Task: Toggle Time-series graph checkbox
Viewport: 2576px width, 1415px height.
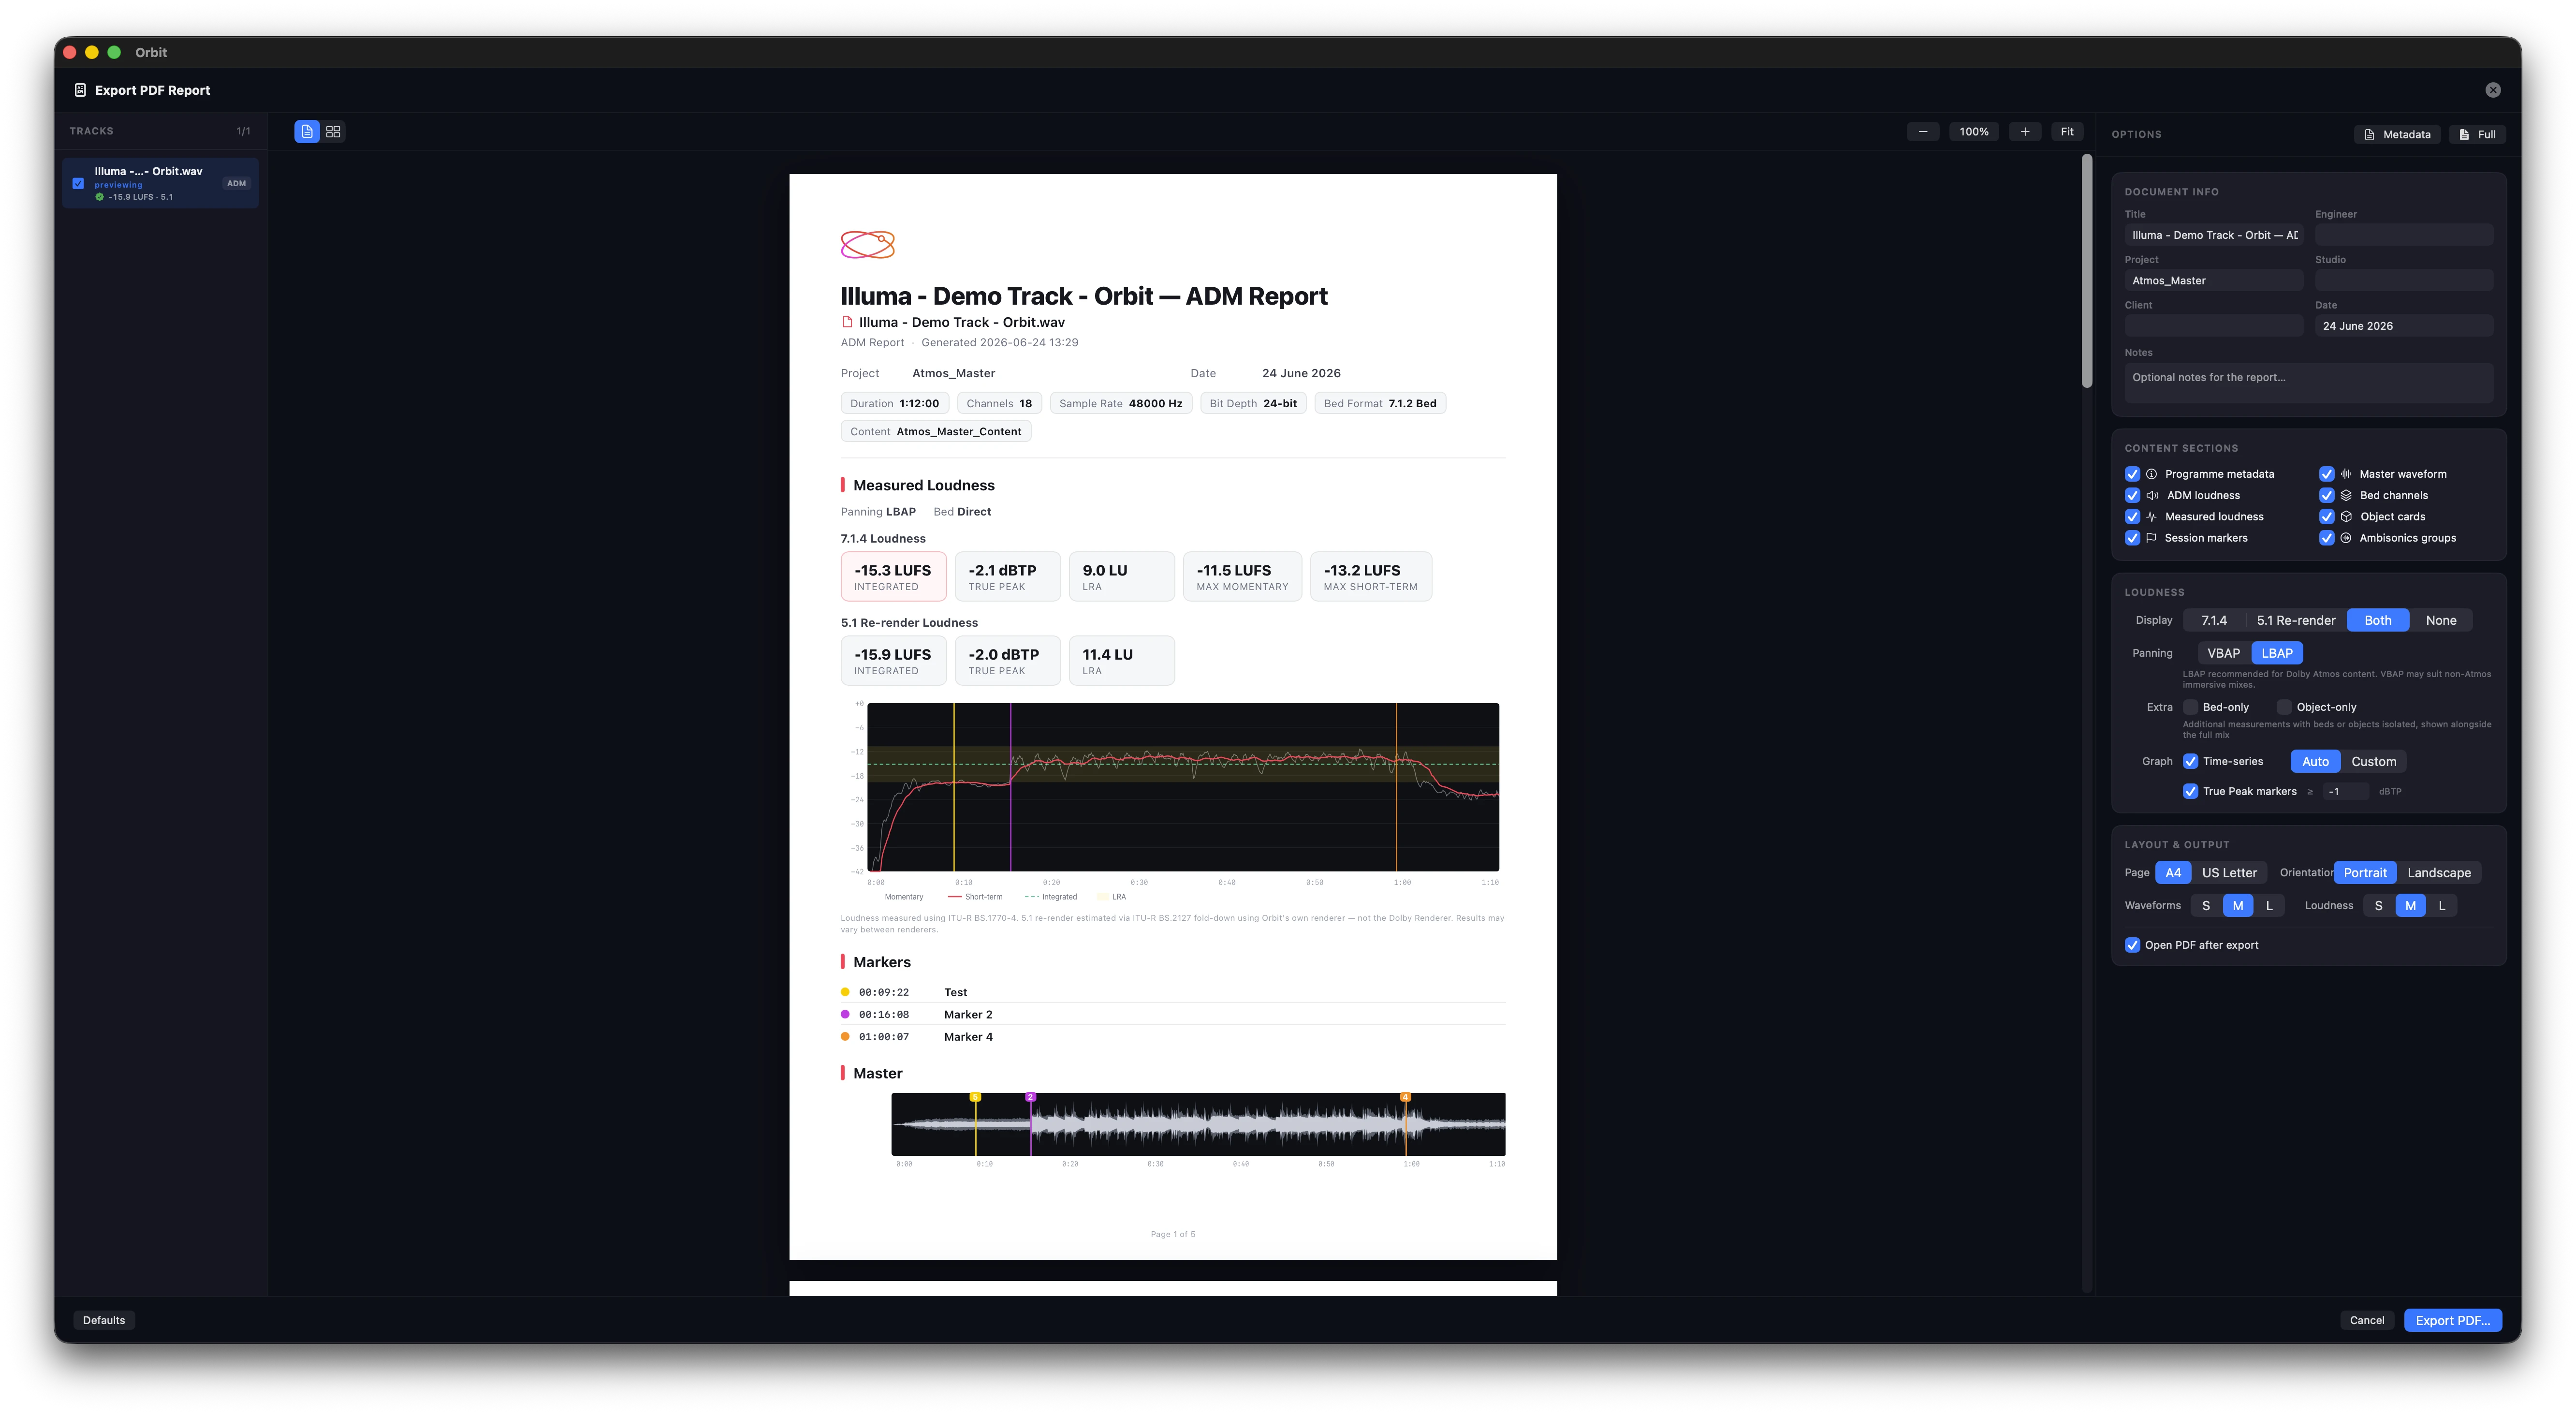Action: coord(2190,761)
